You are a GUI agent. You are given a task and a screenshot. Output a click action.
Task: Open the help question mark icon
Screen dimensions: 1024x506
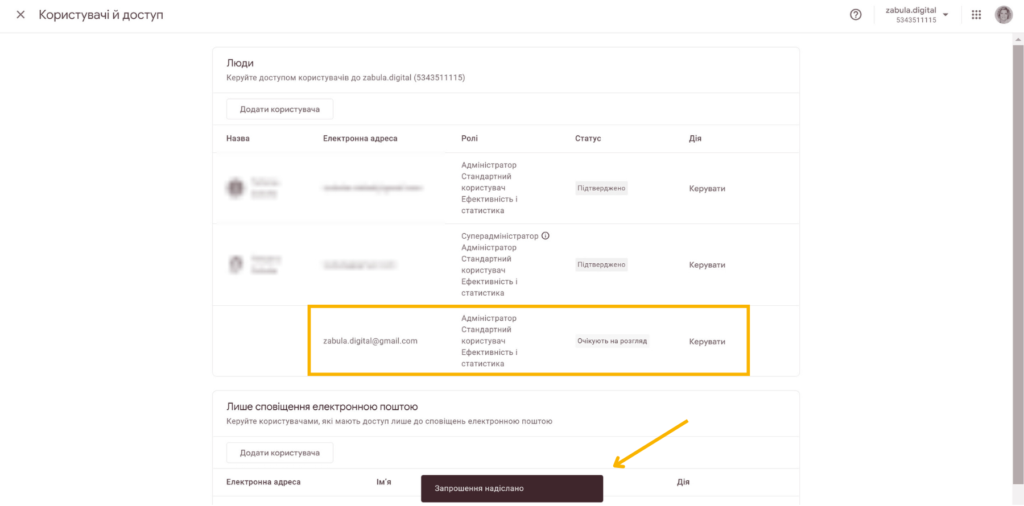pos(856,14)
